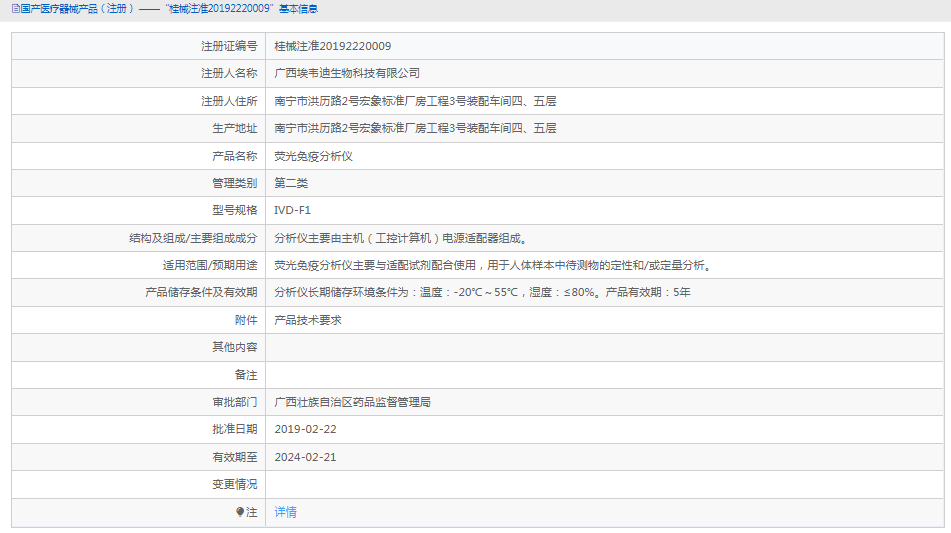The width and height of the screenshot is (951, 533).
Task: Select expiry date 2024-02-21
Action: click(305, 457)
